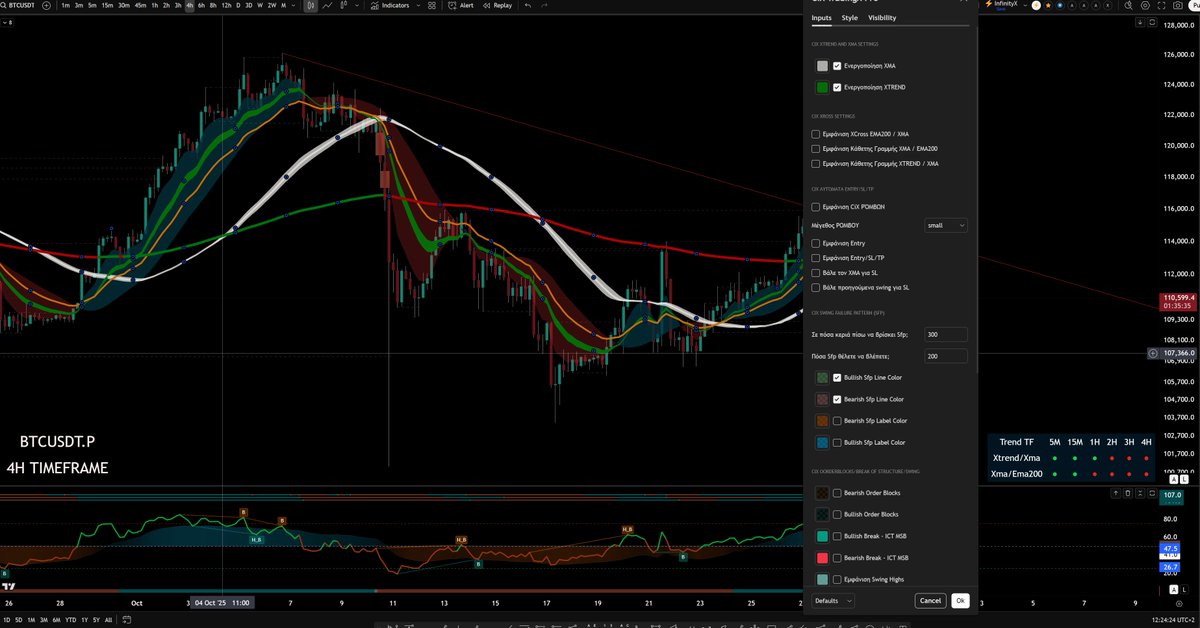Image resolution: width=1200 pixels, height=628 pixels.
Task: Enter fullscreen mode icon
Action: point(1161,6)
